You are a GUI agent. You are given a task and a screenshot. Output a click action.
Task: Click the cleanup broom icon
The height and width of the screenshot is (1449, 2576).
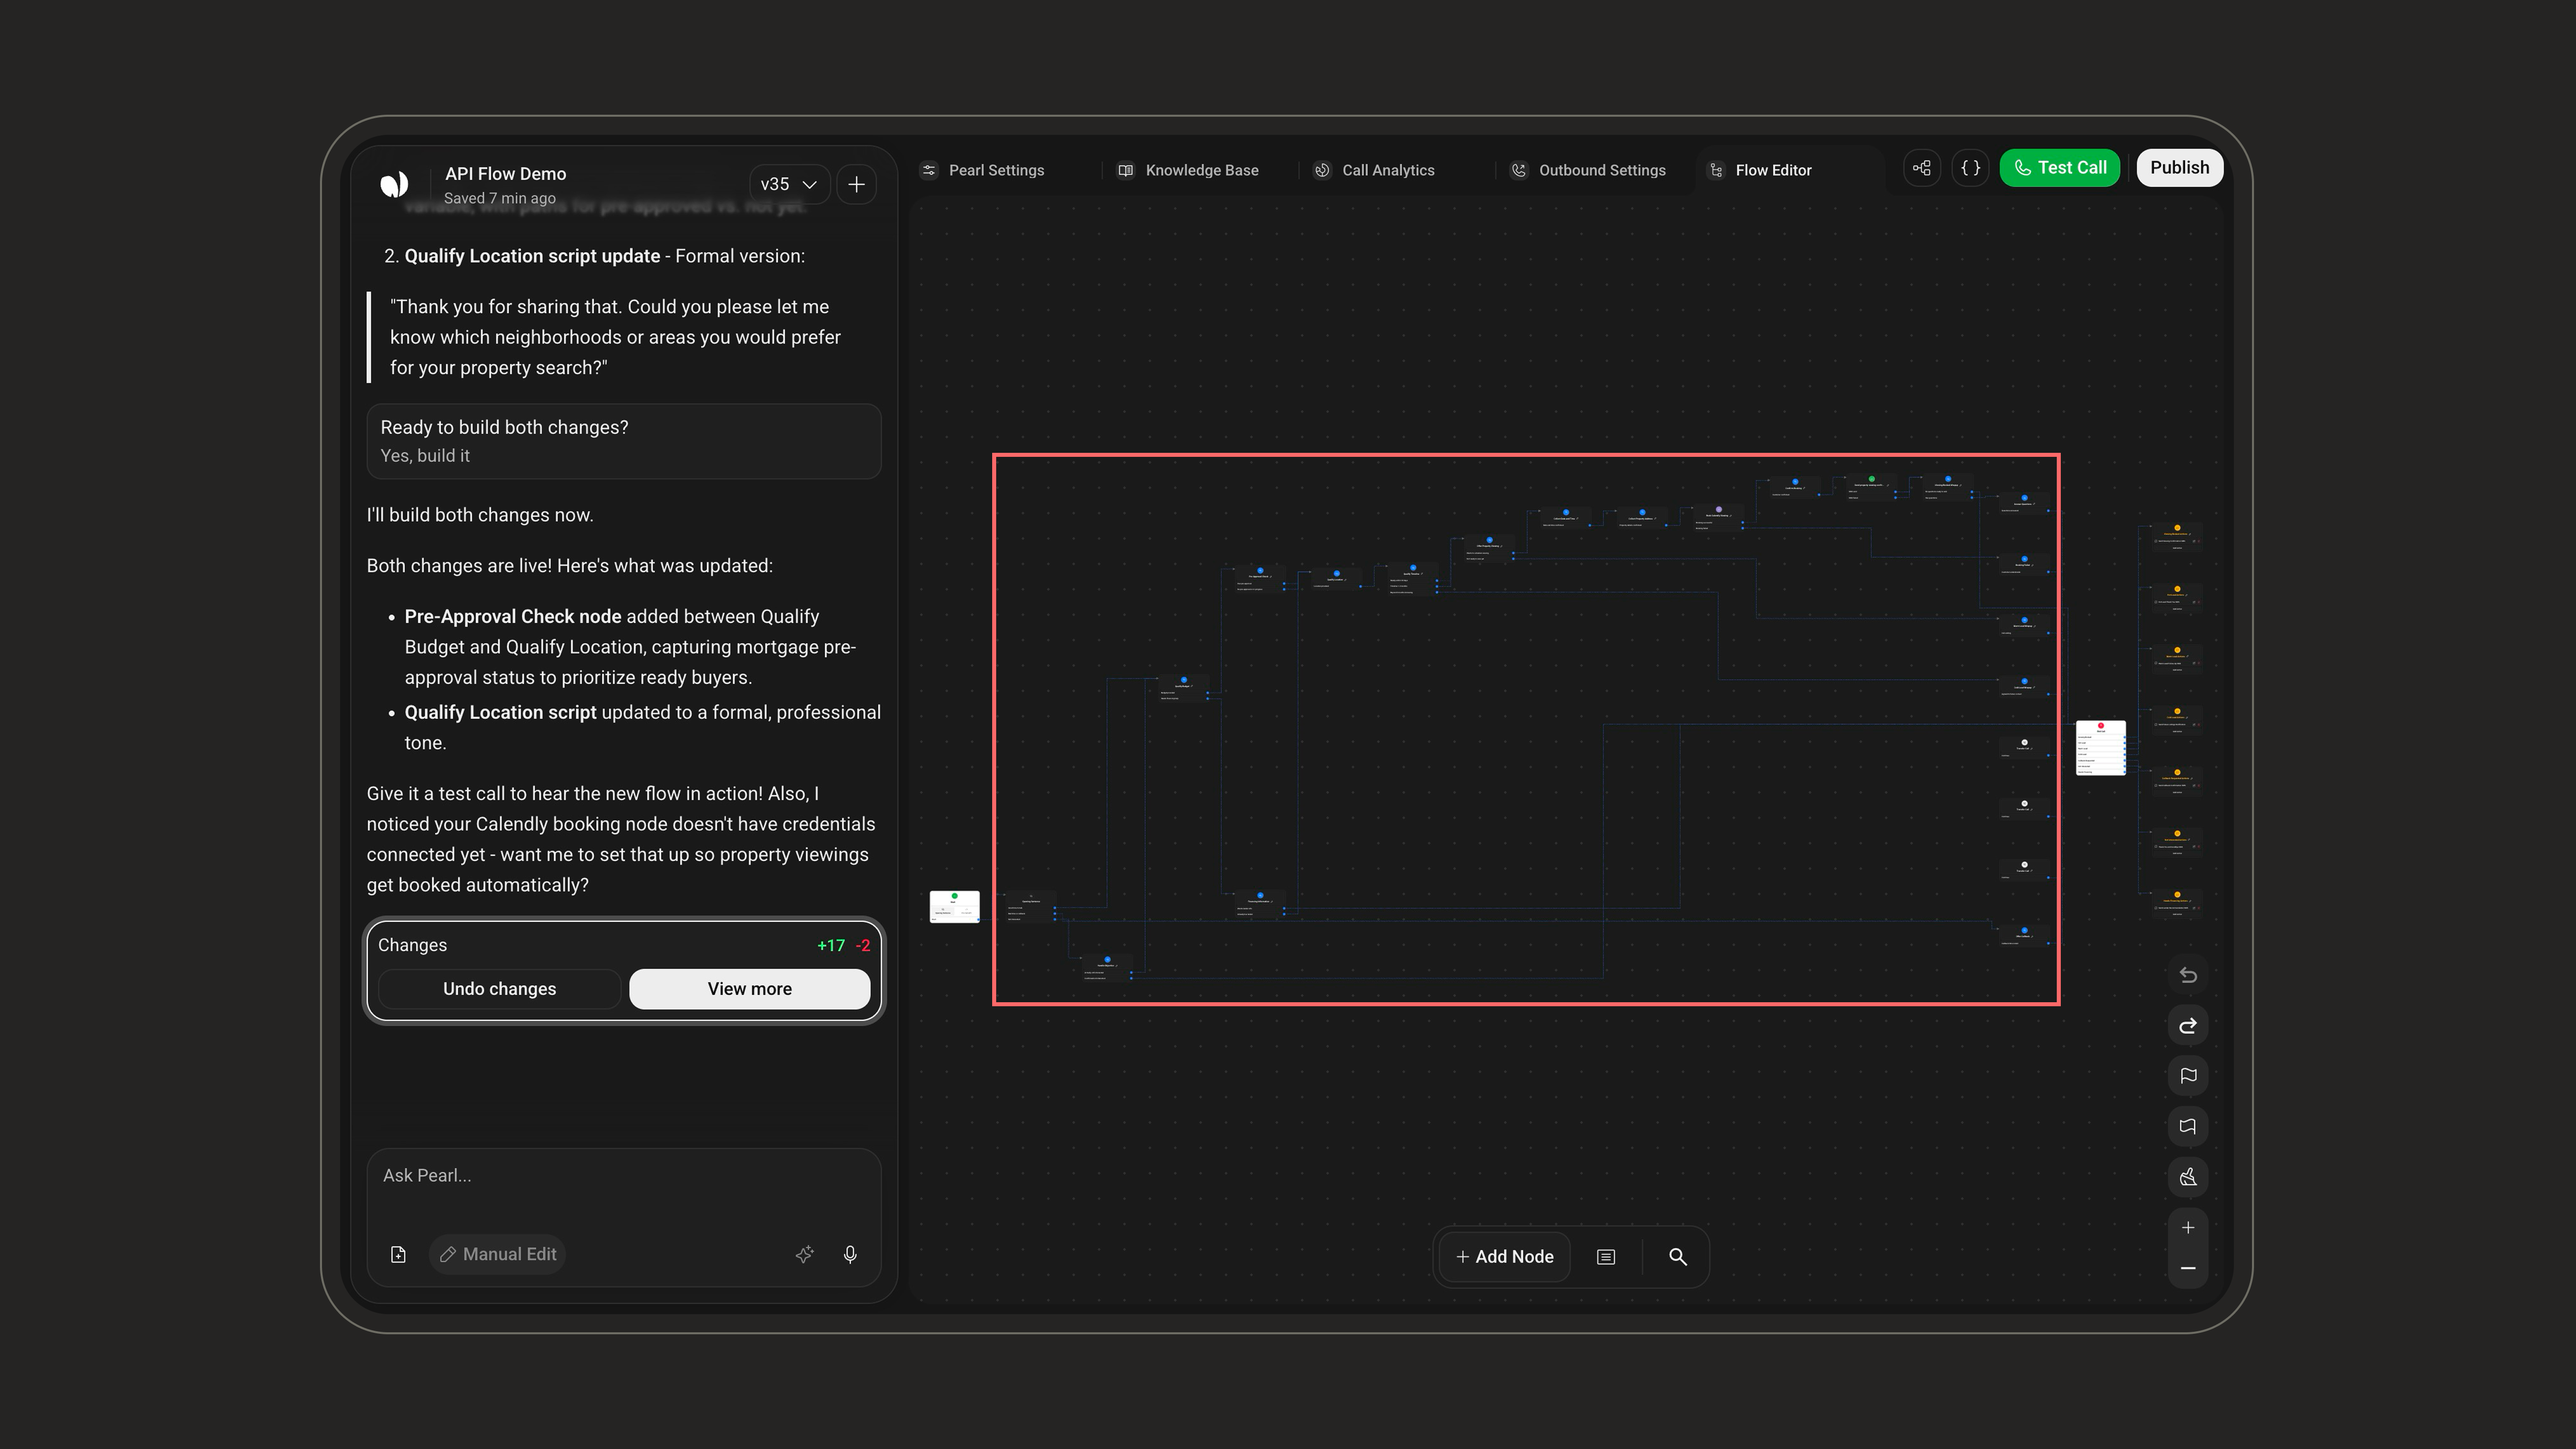coord(2188,1177)
